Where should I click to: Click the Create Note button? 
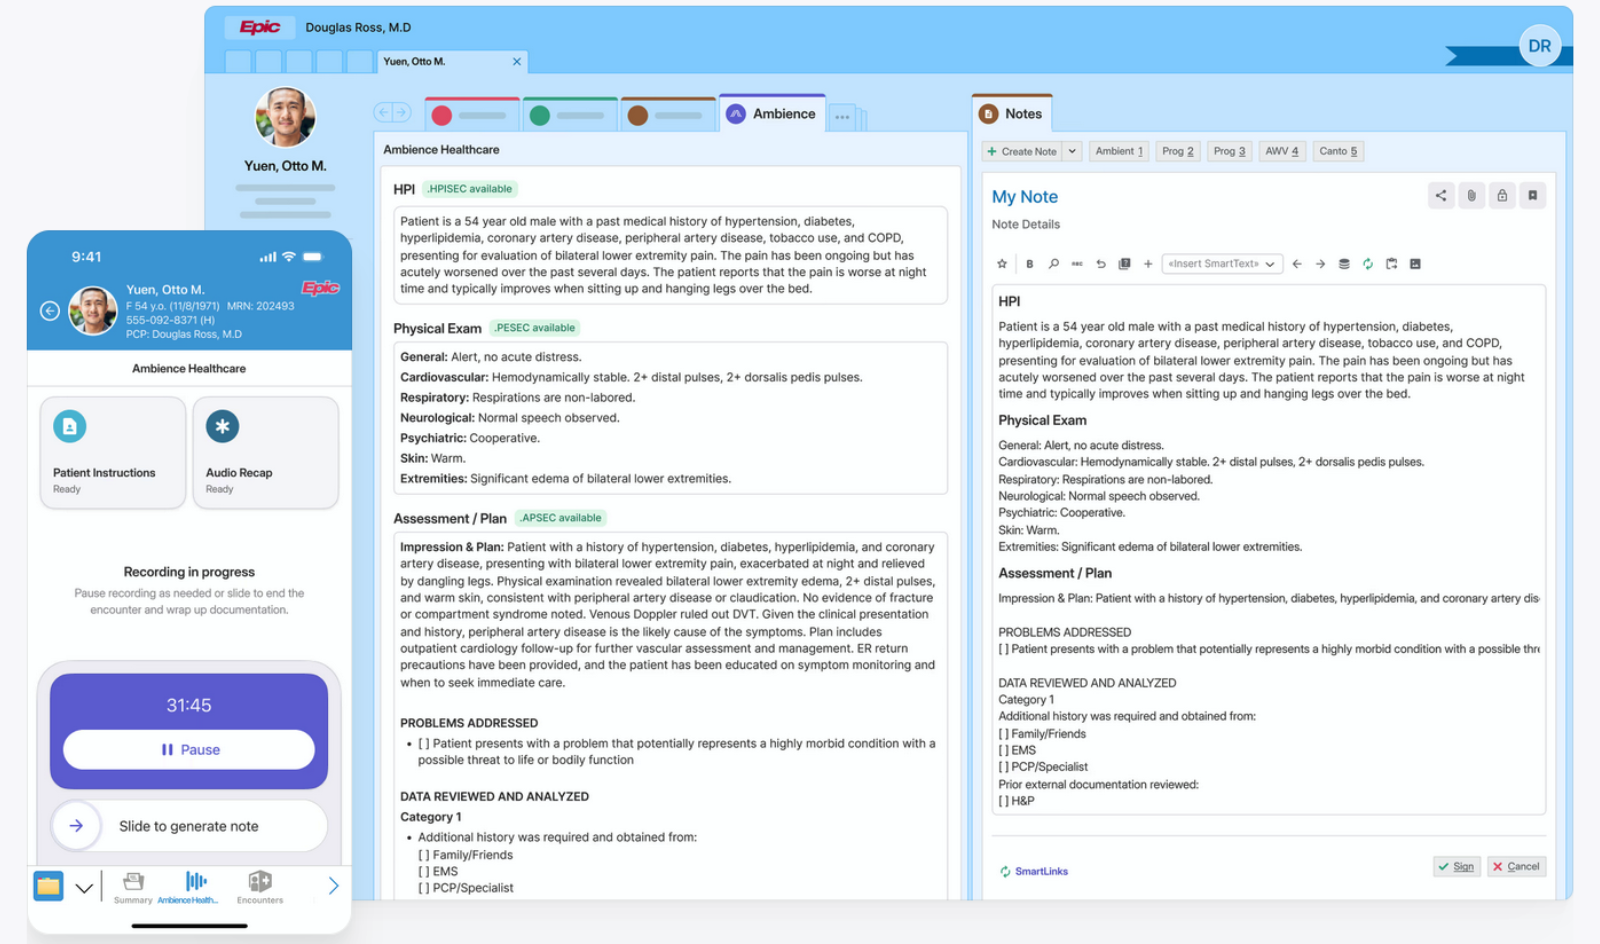pos(1021,152)
